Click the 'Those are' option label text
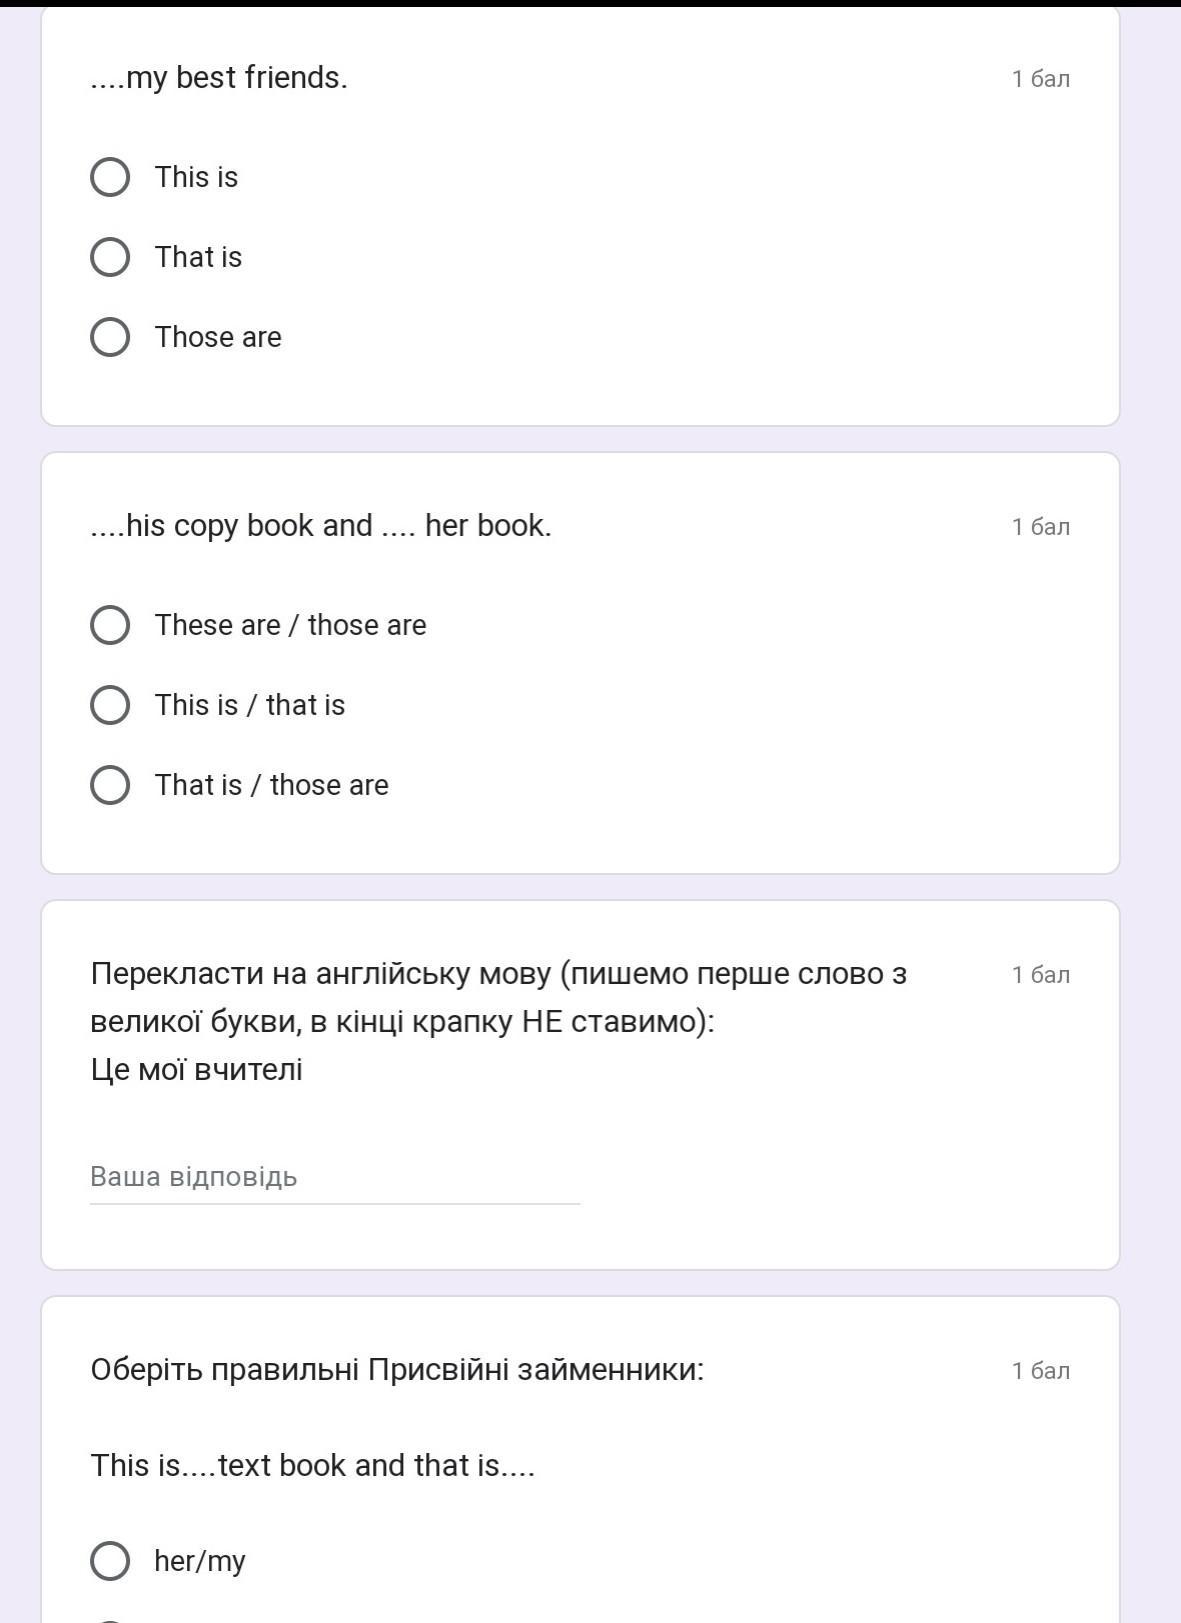 tap(218, 337)
